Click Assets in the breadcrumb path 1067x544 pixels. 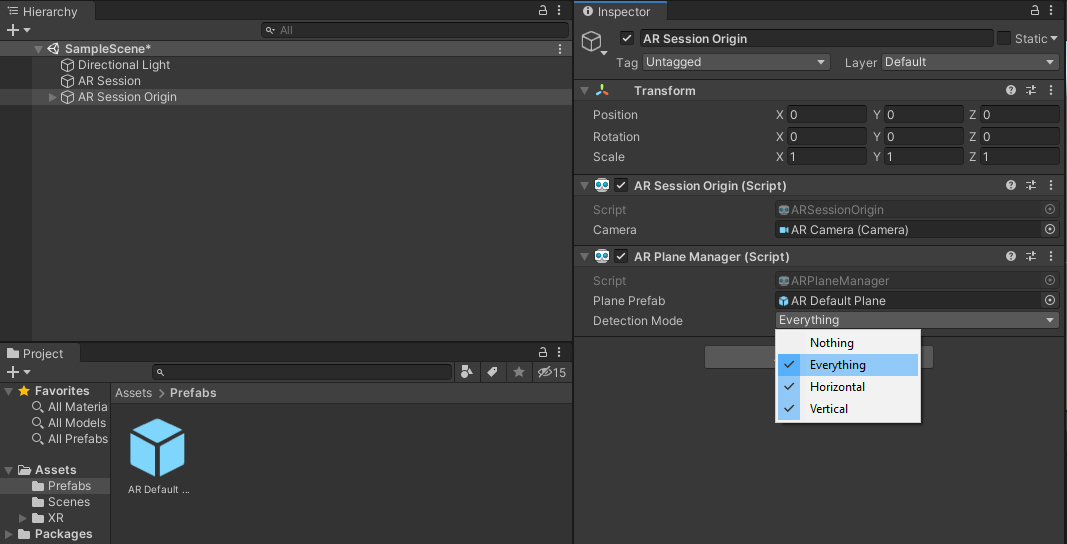(x=133, y=393)
